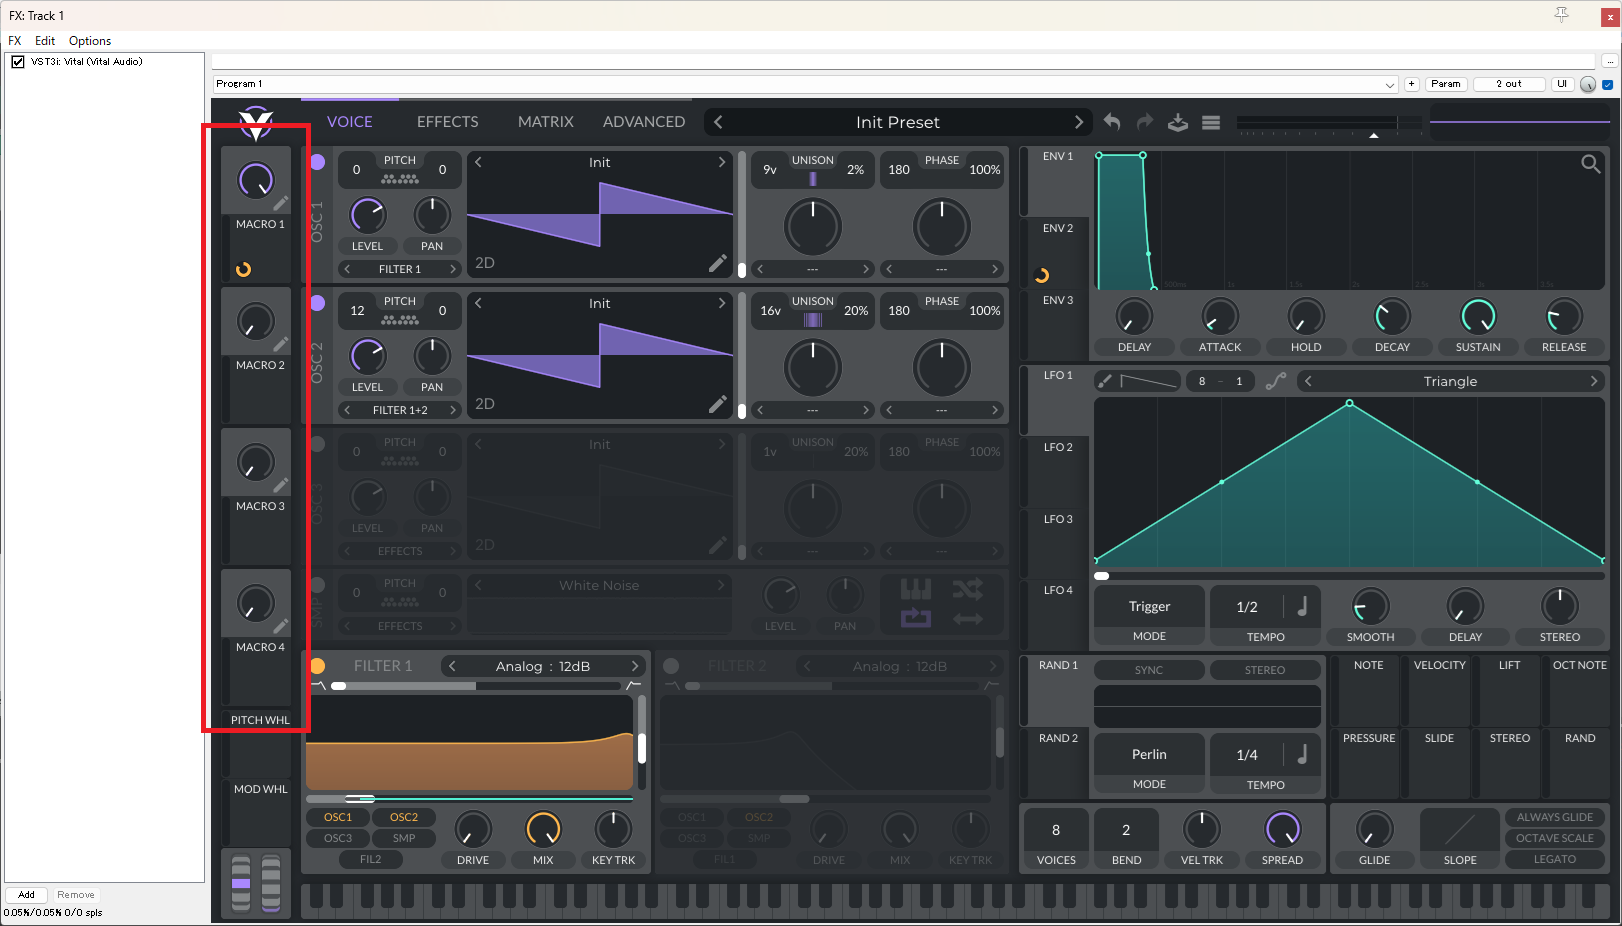Open the FX menu
The width and height of the screenshot is (1622, 926).
tap(15, 41)
